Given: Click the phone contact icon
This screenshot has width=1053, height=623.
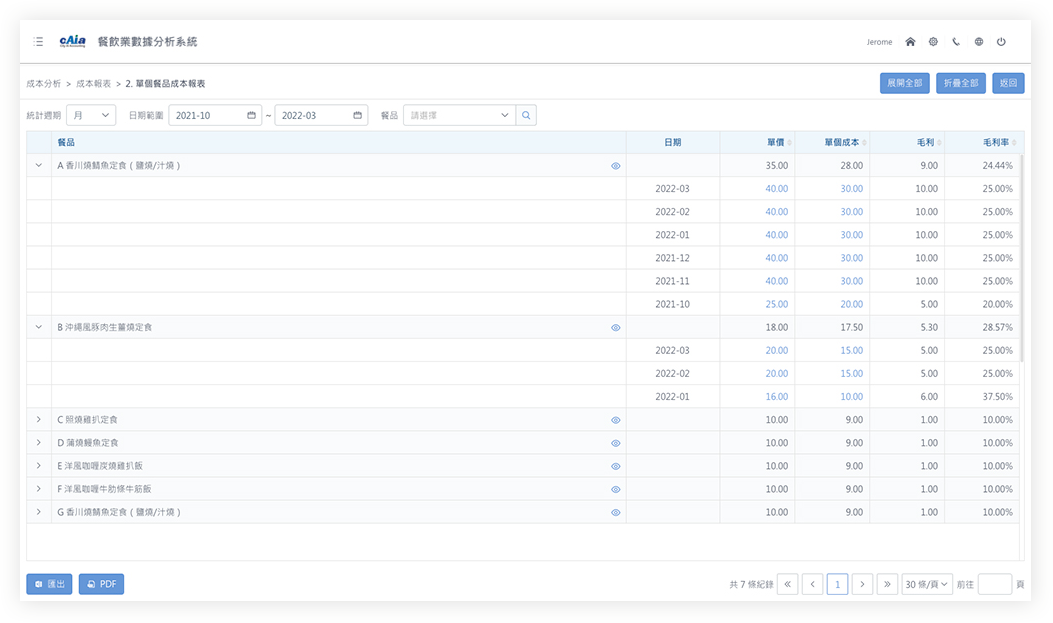Looking at the screenshot, I should [956, 42].
